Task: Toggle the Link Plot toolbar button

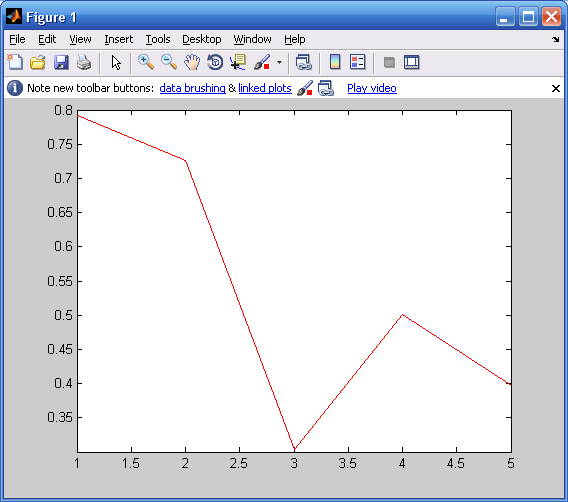Action: 304,62
